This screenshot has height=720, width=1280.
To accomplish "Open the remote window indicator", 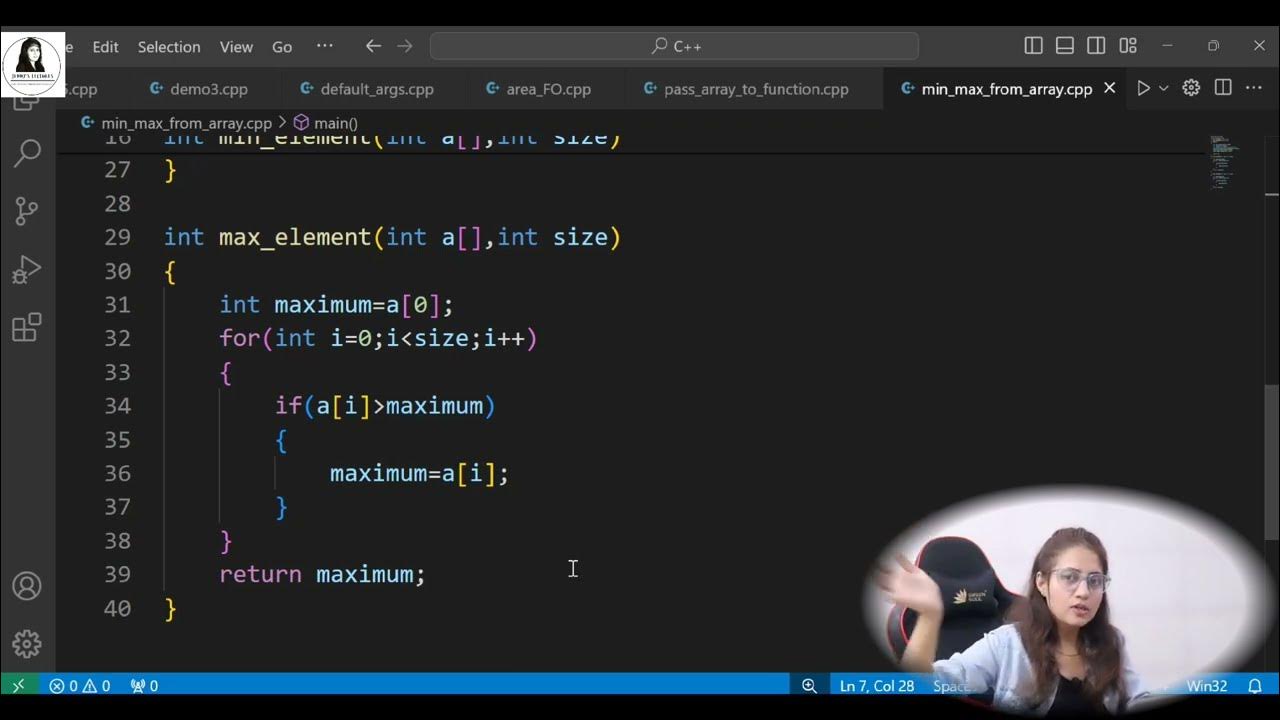I will 18,685.
